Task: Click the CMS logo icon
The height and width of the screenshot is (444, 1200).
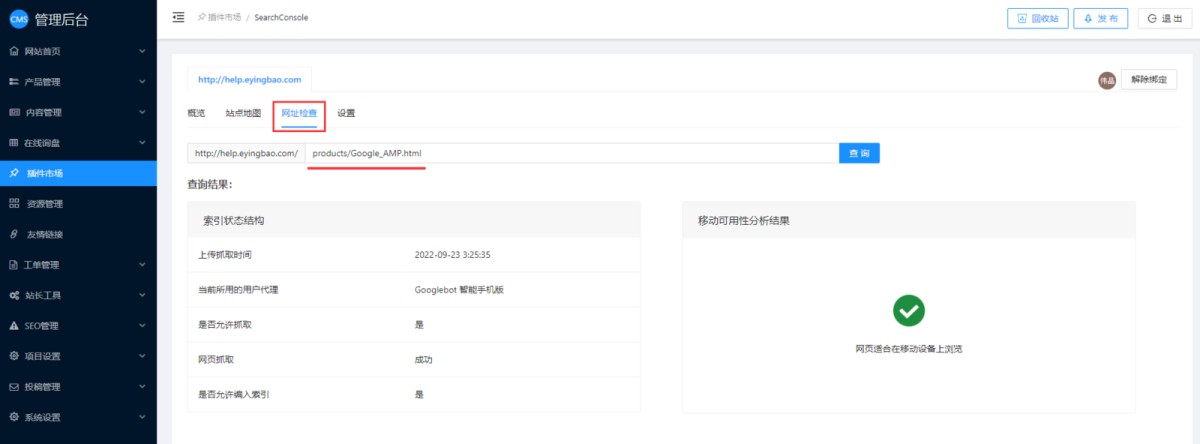Action: (18, 19)
